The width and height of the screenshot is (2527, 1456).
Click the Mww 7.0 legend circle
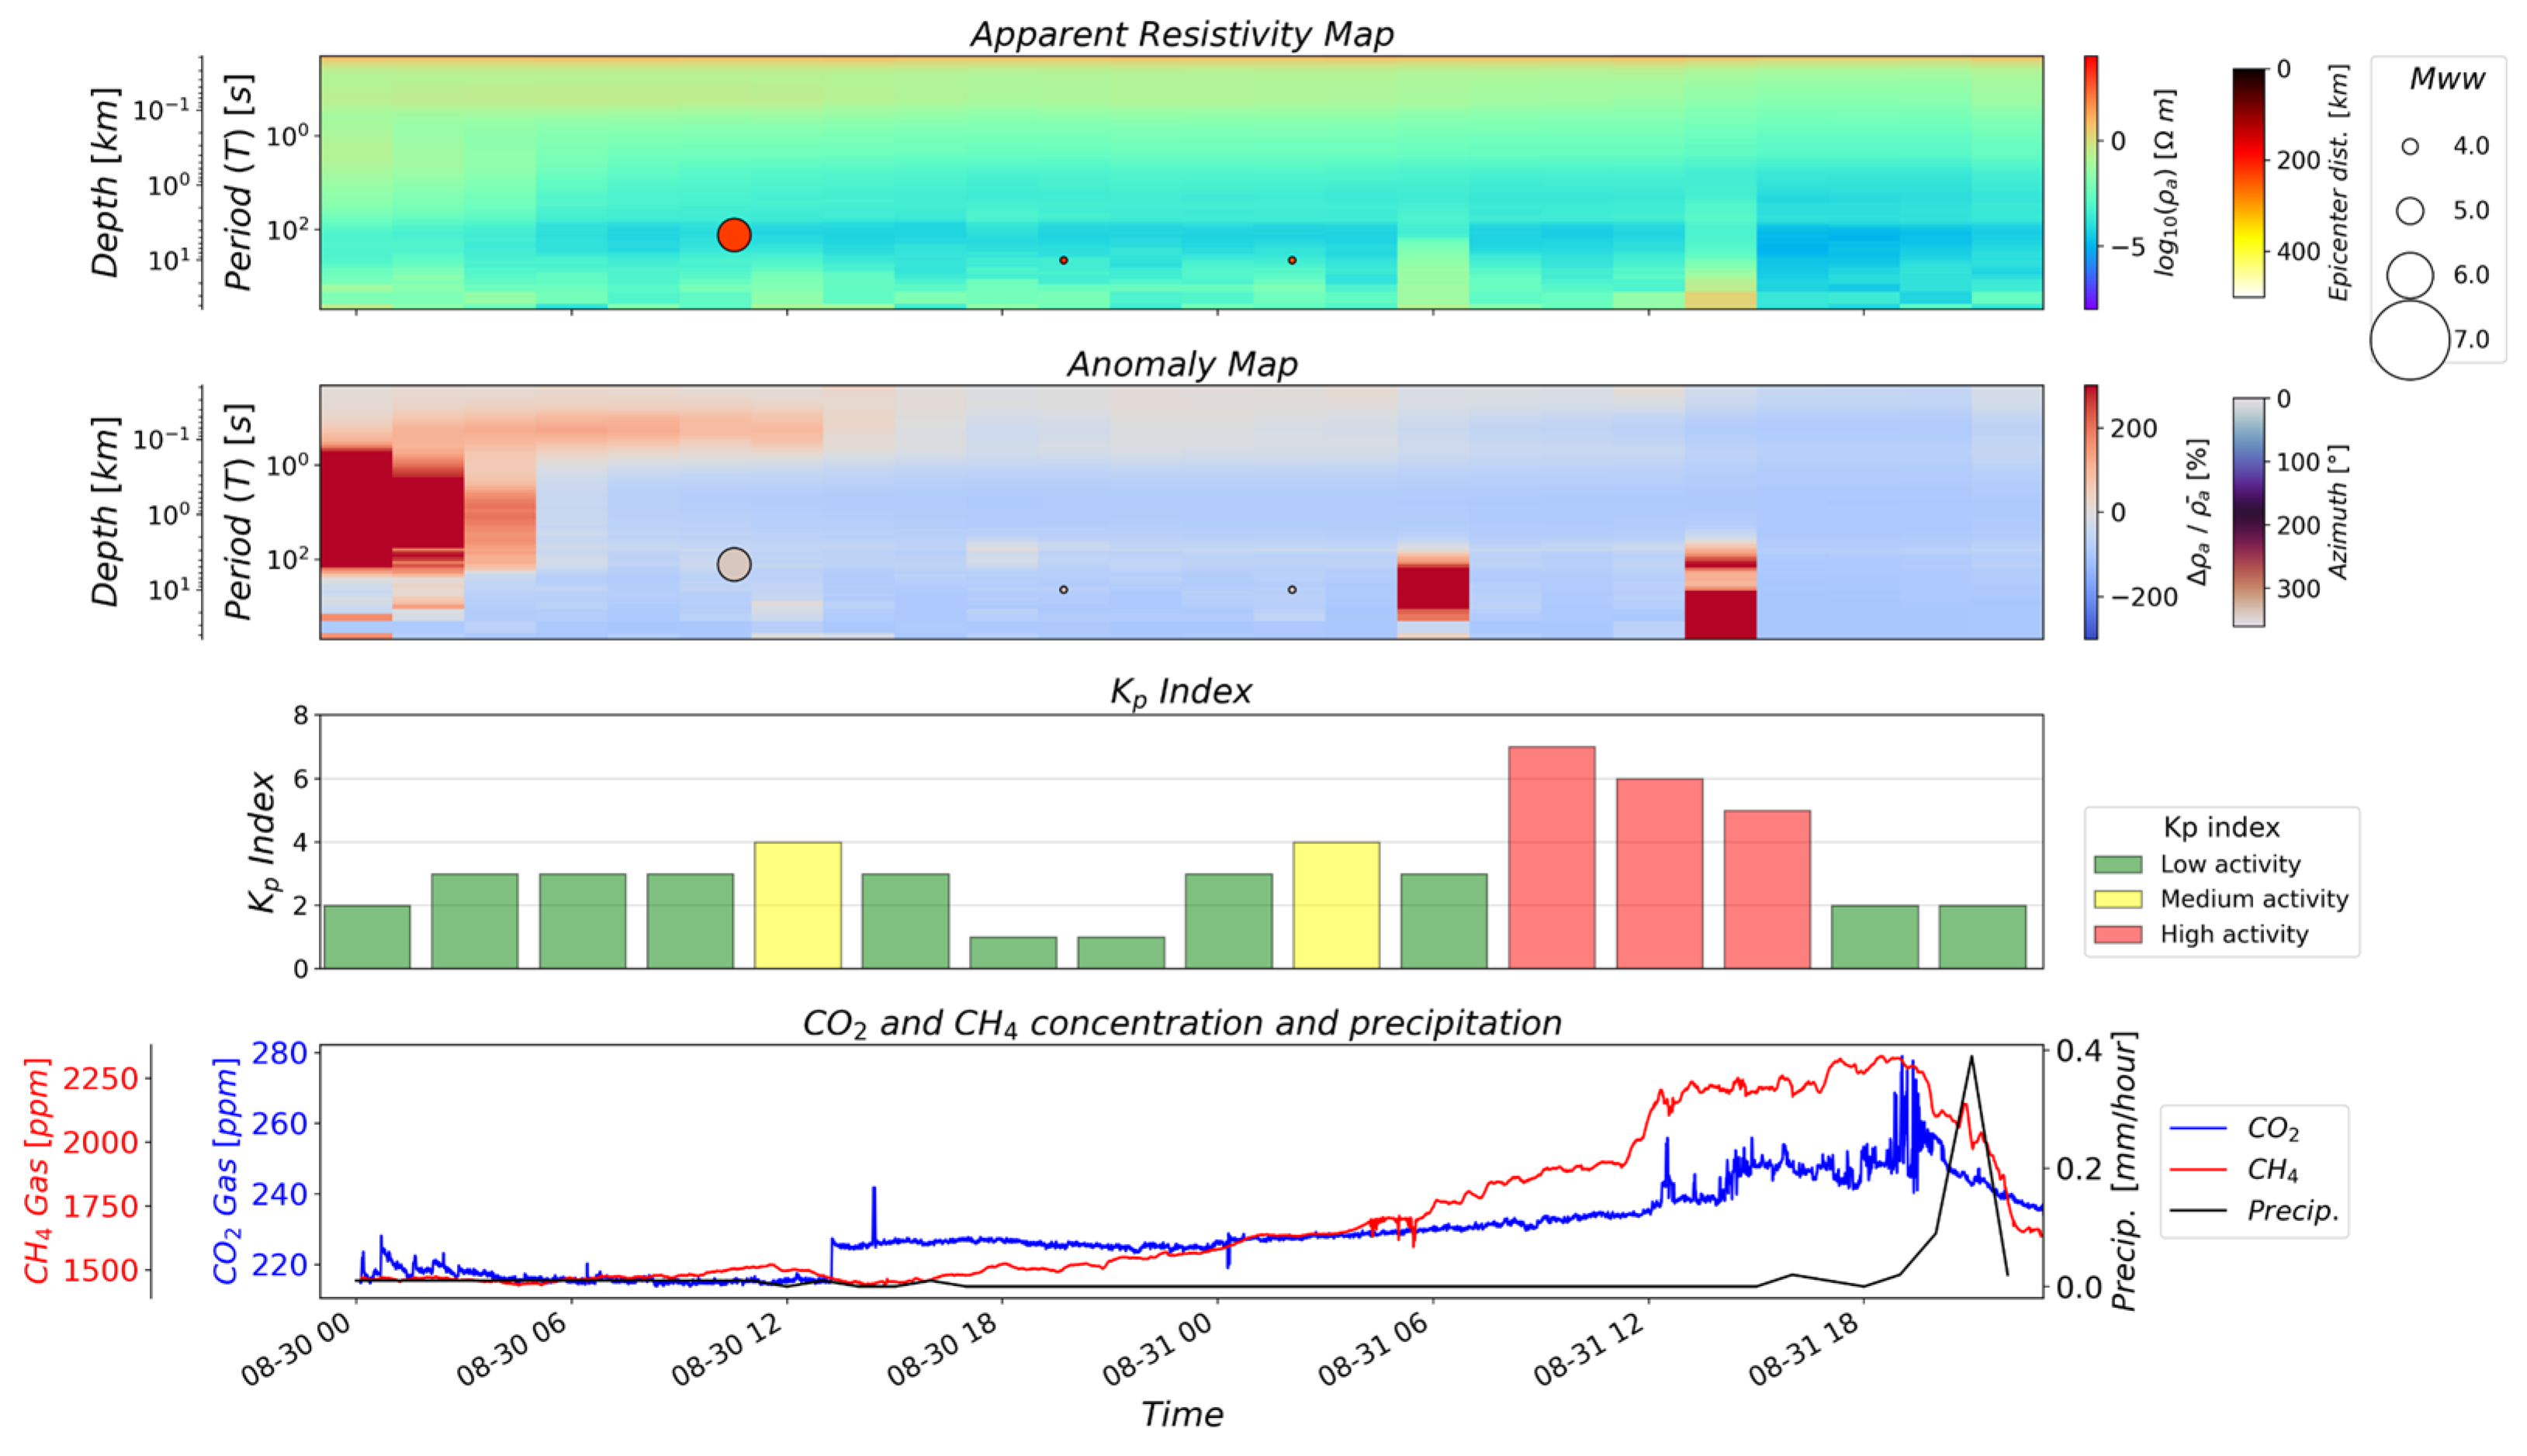[x=2409, y=340]
